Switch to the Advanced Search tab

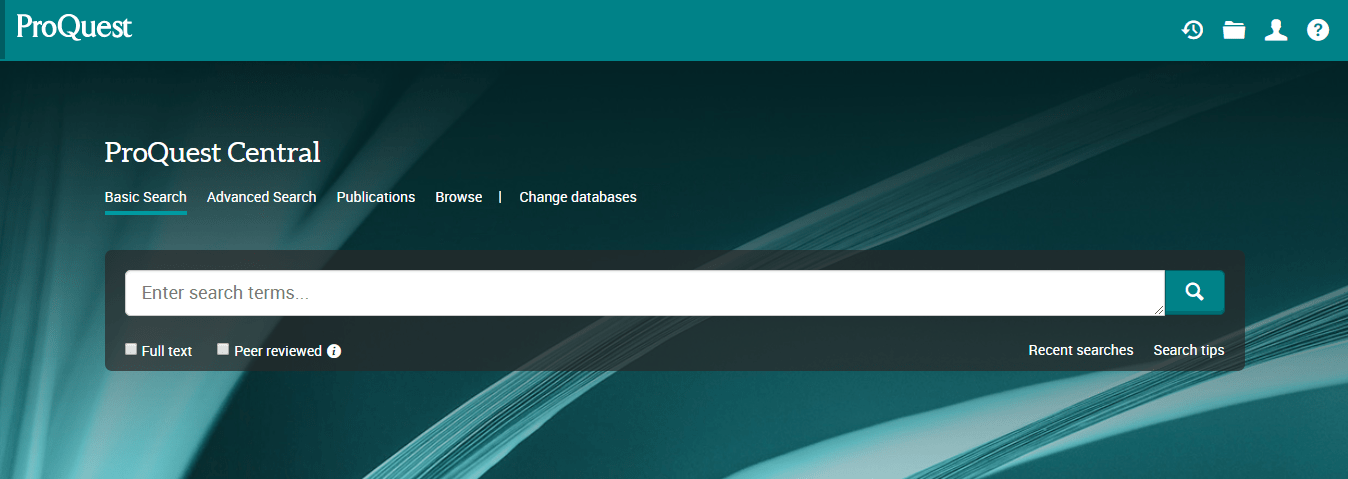(262, 197)
